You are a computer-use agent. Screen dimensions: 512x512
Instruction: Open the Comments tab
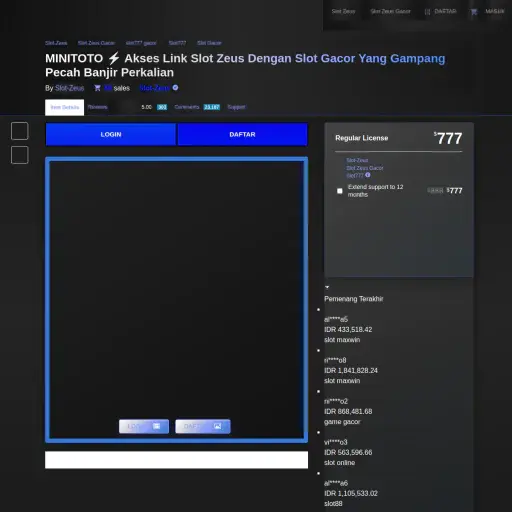click(x=187, y=107)
